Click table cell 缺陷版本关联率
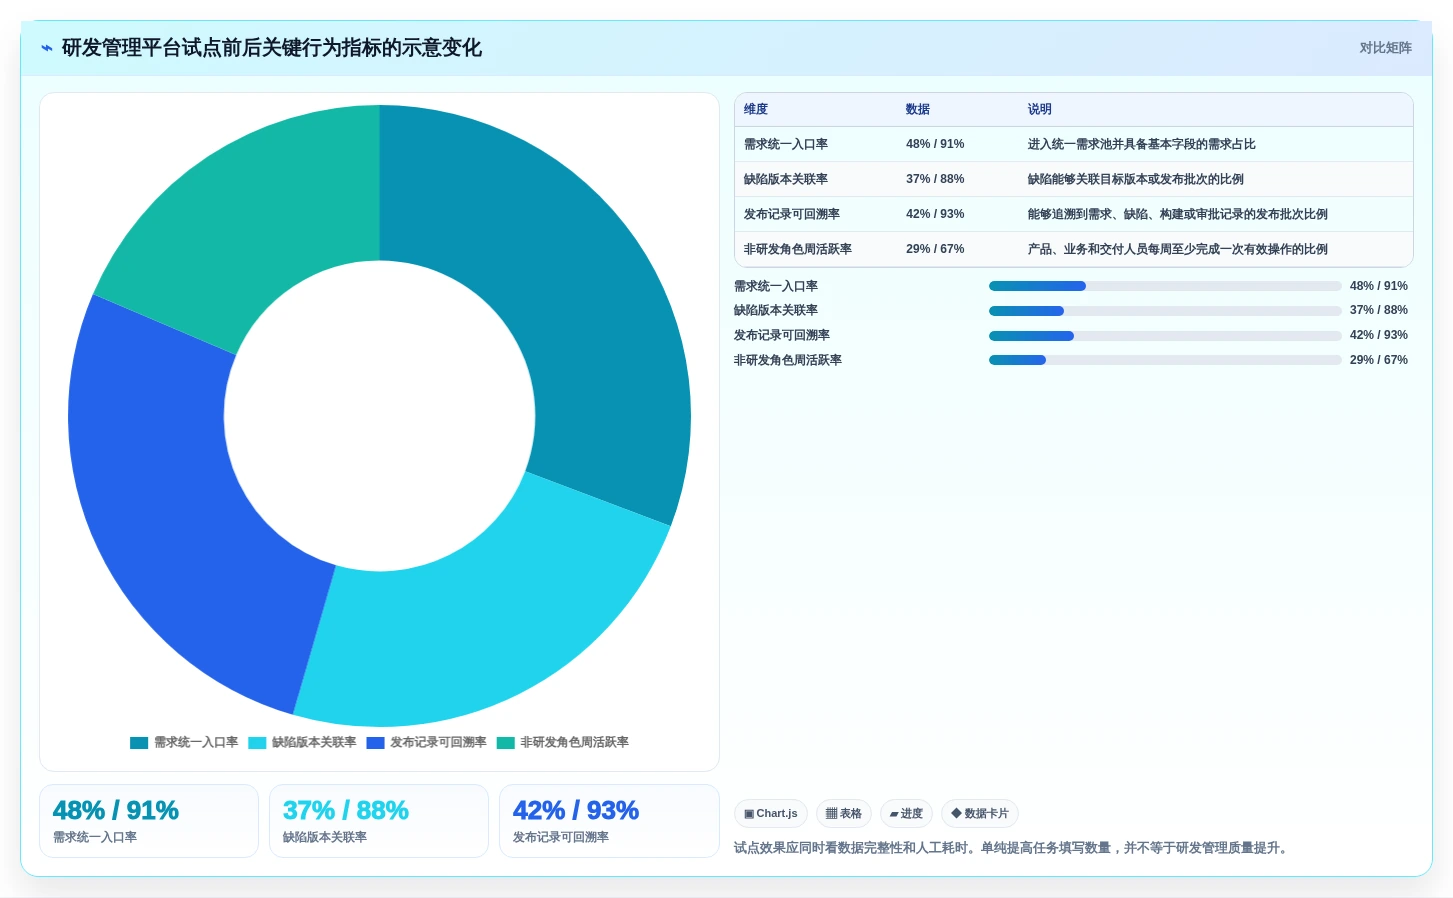Screen dimensions: 1453x898 pos(786,180)
